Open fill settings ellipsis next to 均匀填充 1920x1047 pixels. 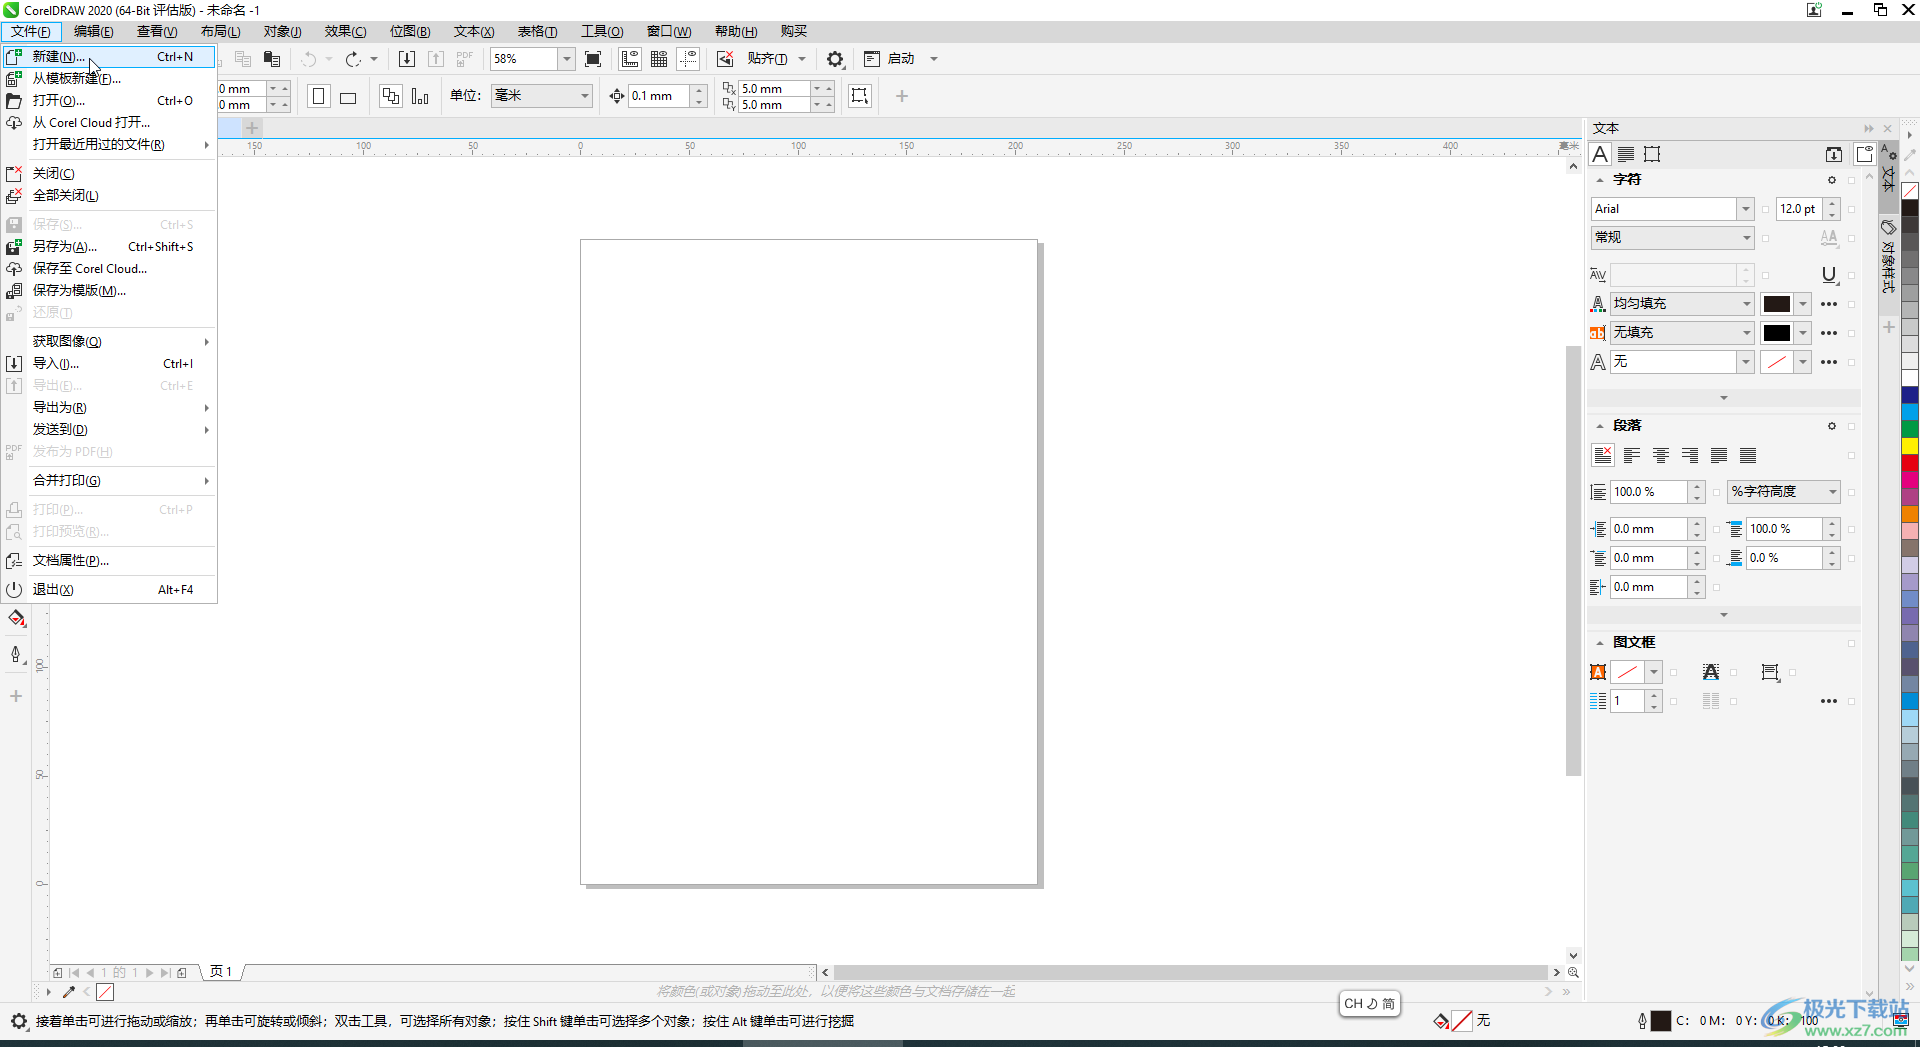point(1829,304)
